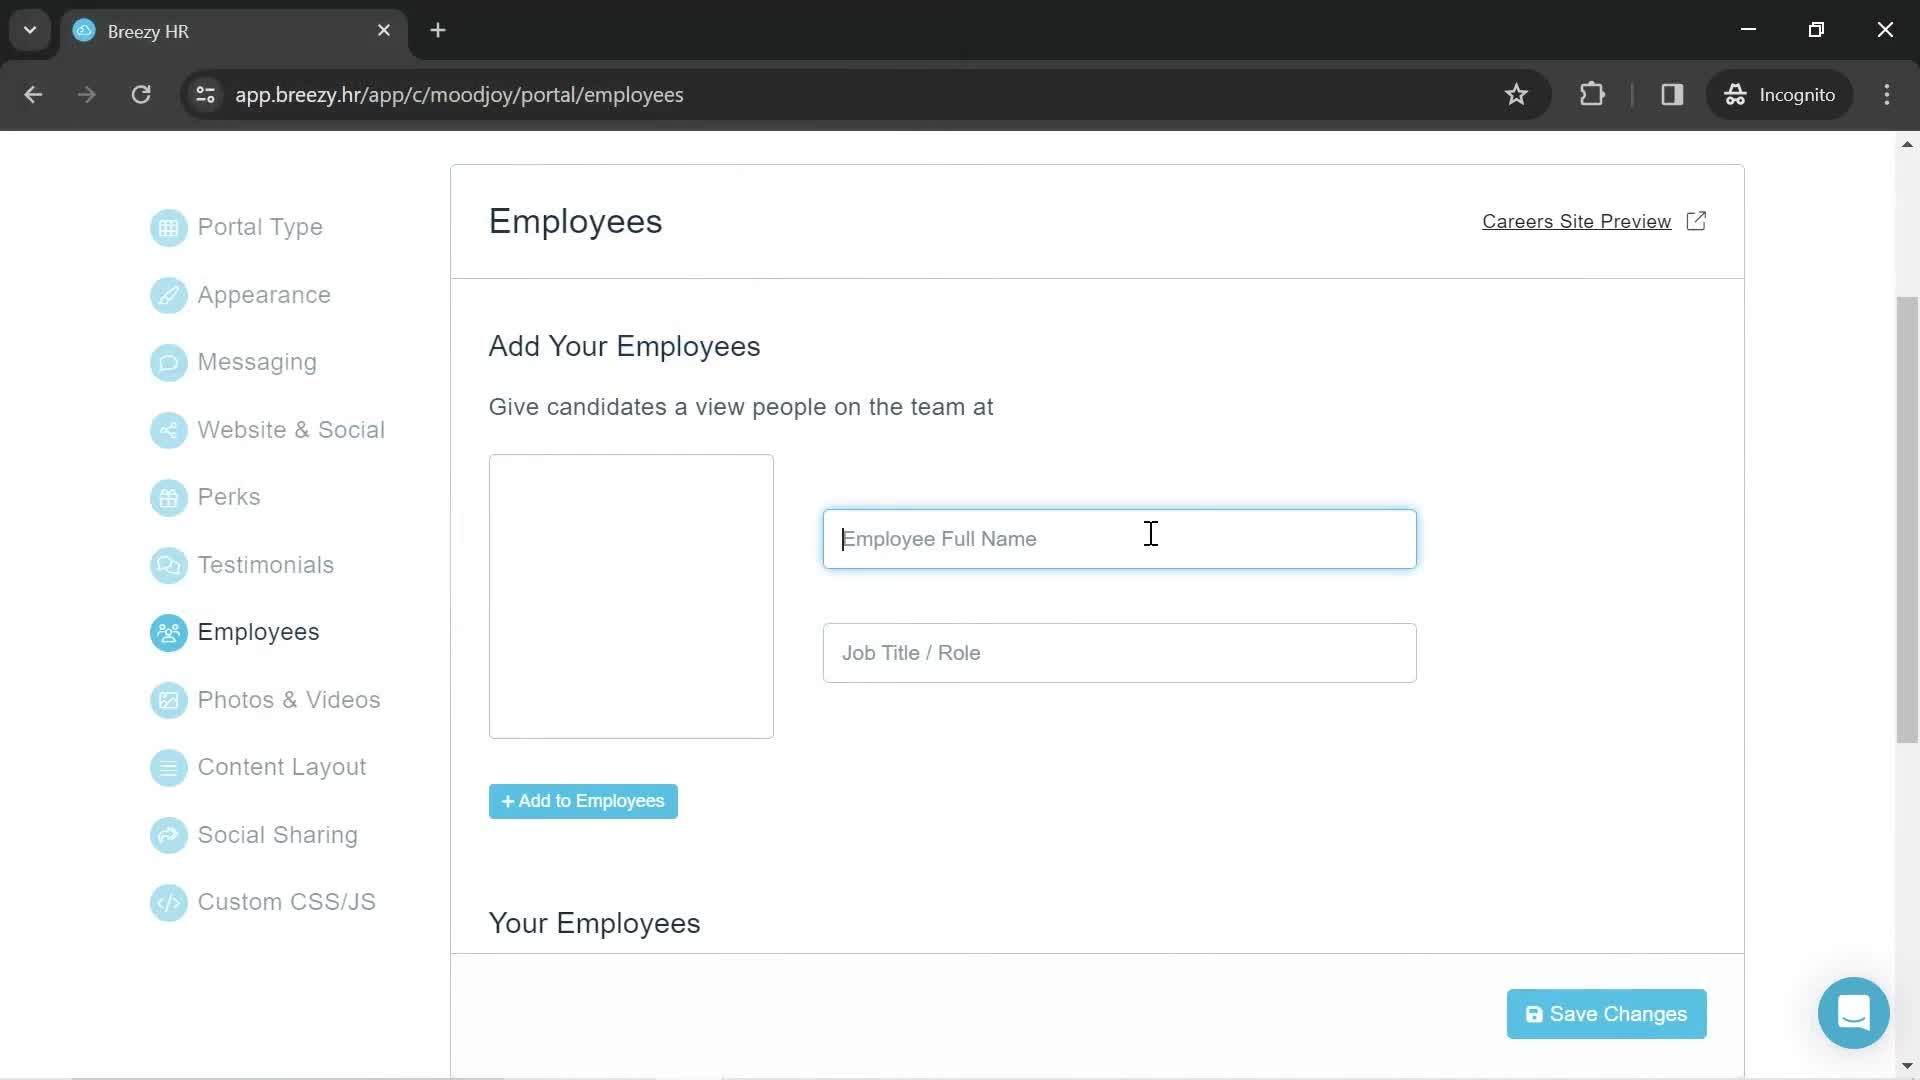Click the Employee Full Name input field
The image size is (1920, 1080).
(x=1118, y=537)
